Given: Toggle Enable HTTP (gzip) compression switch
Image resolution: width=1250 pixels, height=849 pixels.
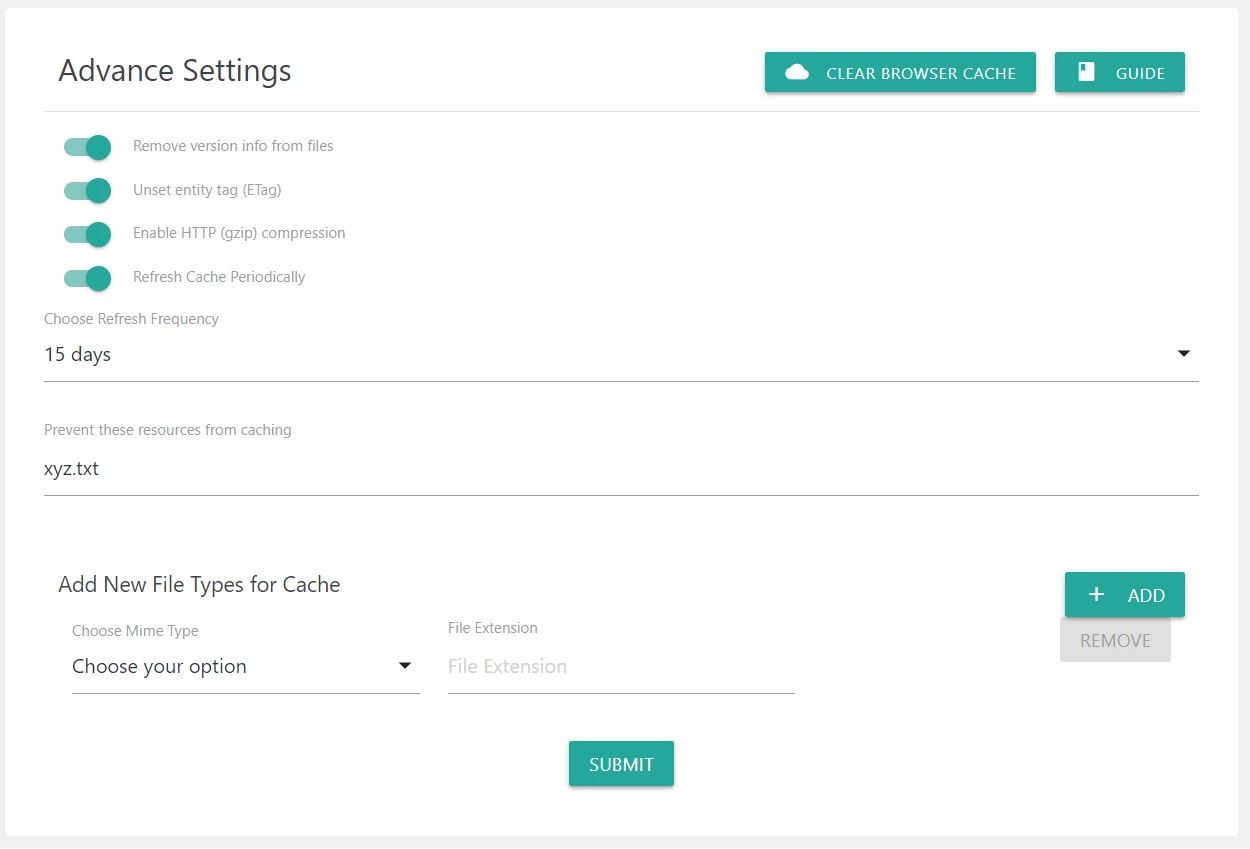Looking at the screenshot, I should (88, 234).
